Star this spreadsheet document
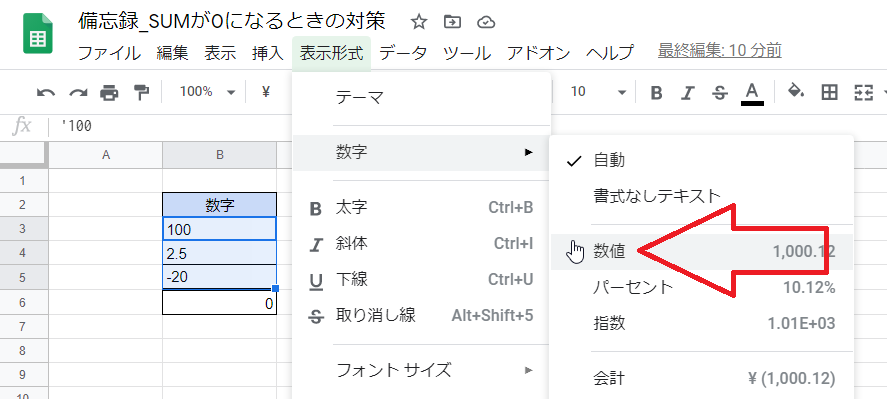887x399 pixels. [418, 22]
